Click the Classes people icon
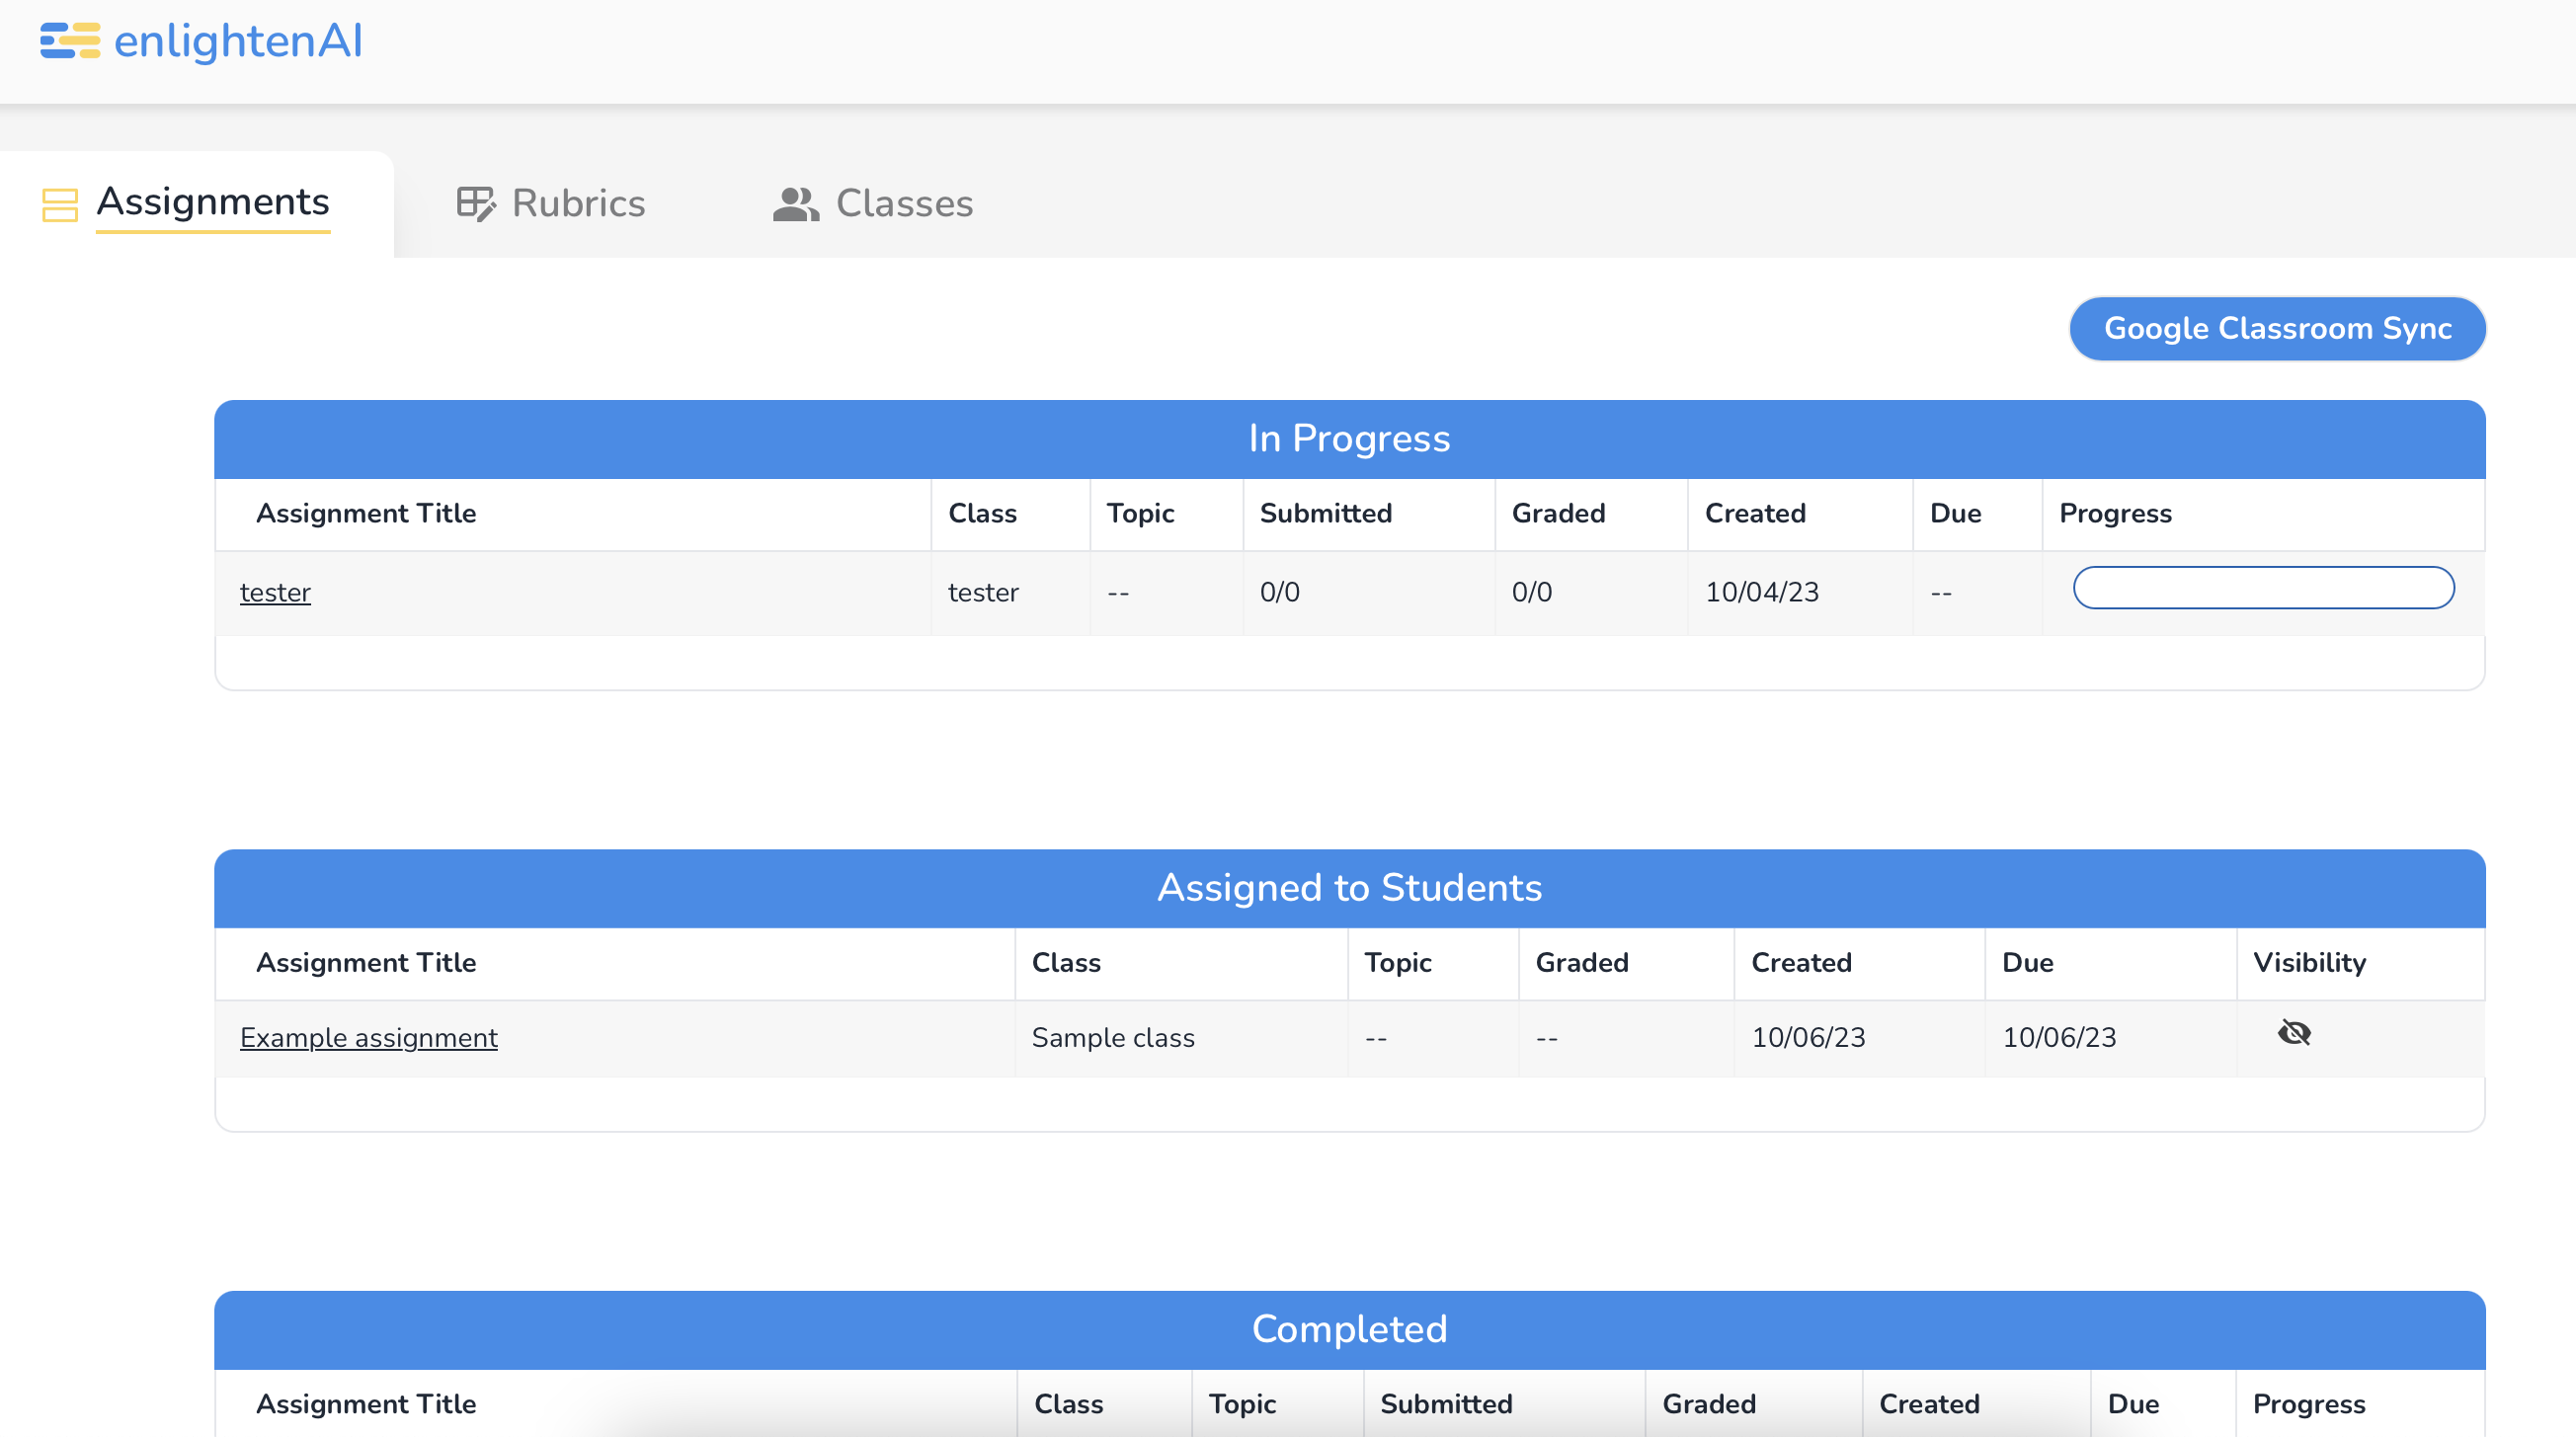The image size is (2576, 1437). (796, 204)
